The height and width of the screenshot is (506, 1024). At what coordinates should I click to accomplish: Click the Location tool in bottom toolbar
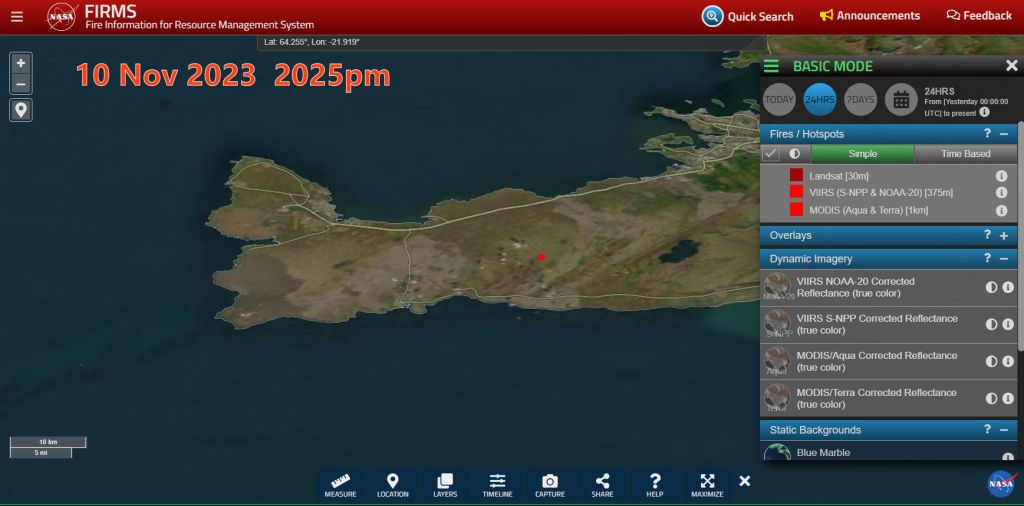tap(392, 485)
